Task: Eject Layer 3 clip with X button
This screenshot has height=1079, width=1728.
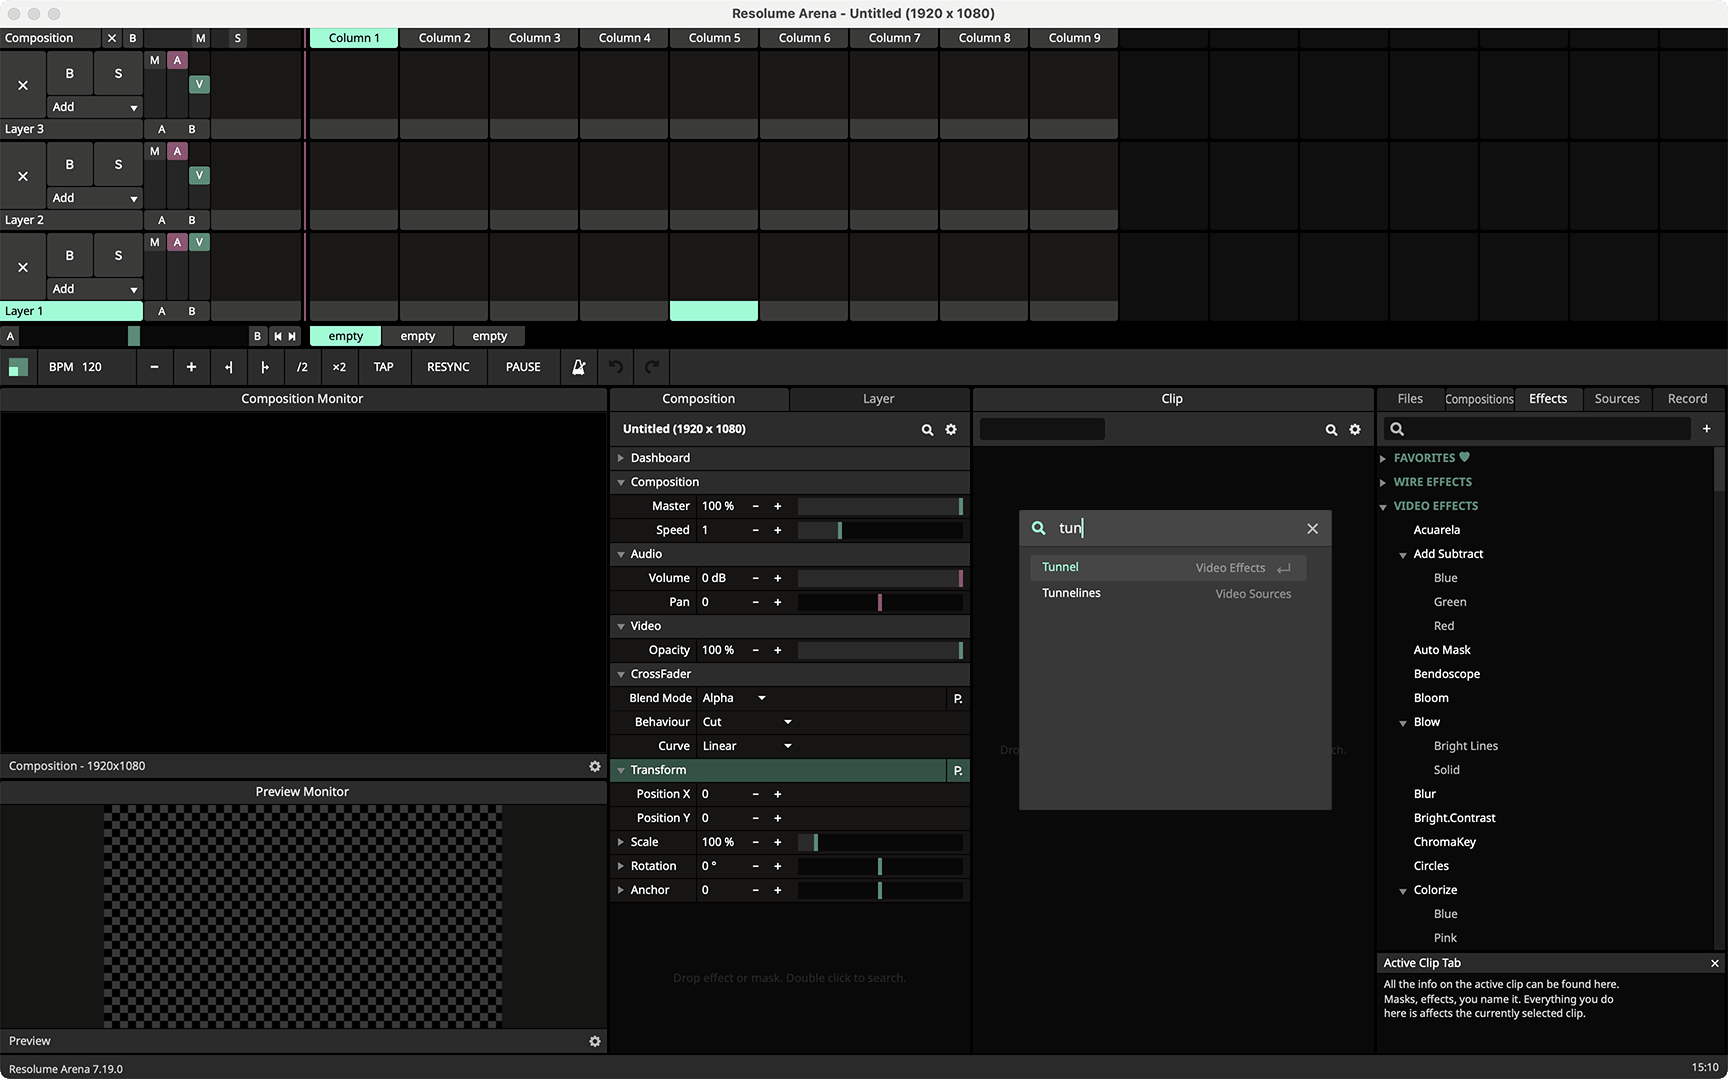Action: [23, 85]
